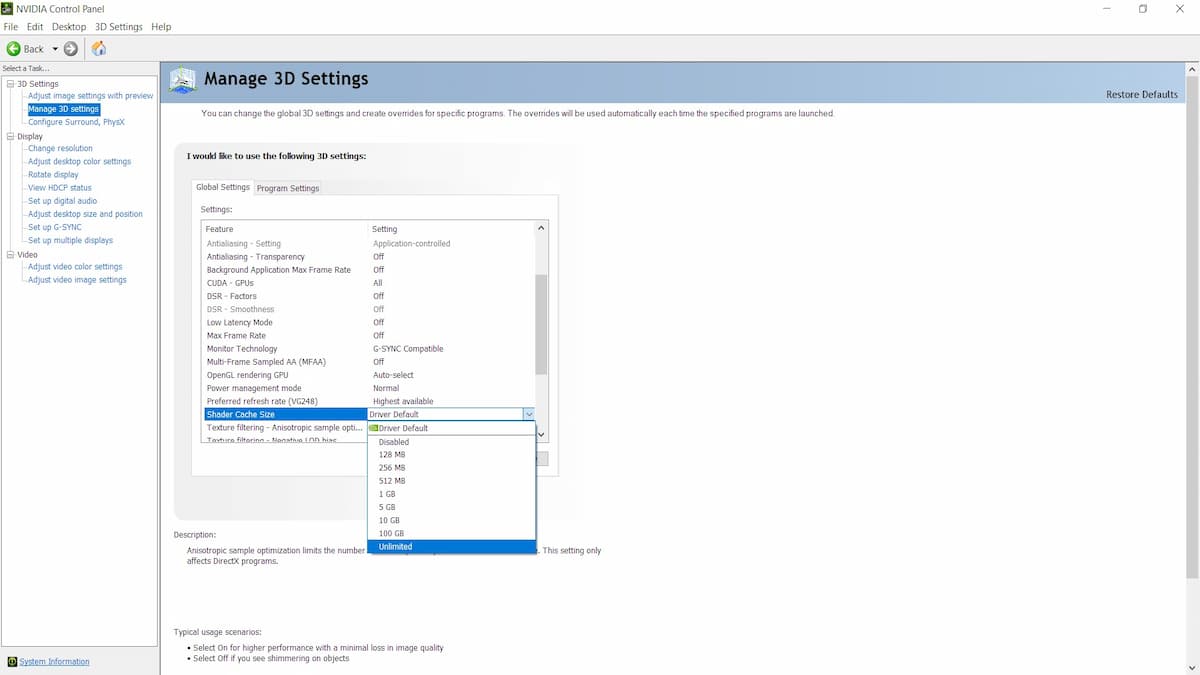Image resolution: width=1200 pixels, height=675 pixels.
Task: Select Set up digital audio
Action: [x=62, y=201]
